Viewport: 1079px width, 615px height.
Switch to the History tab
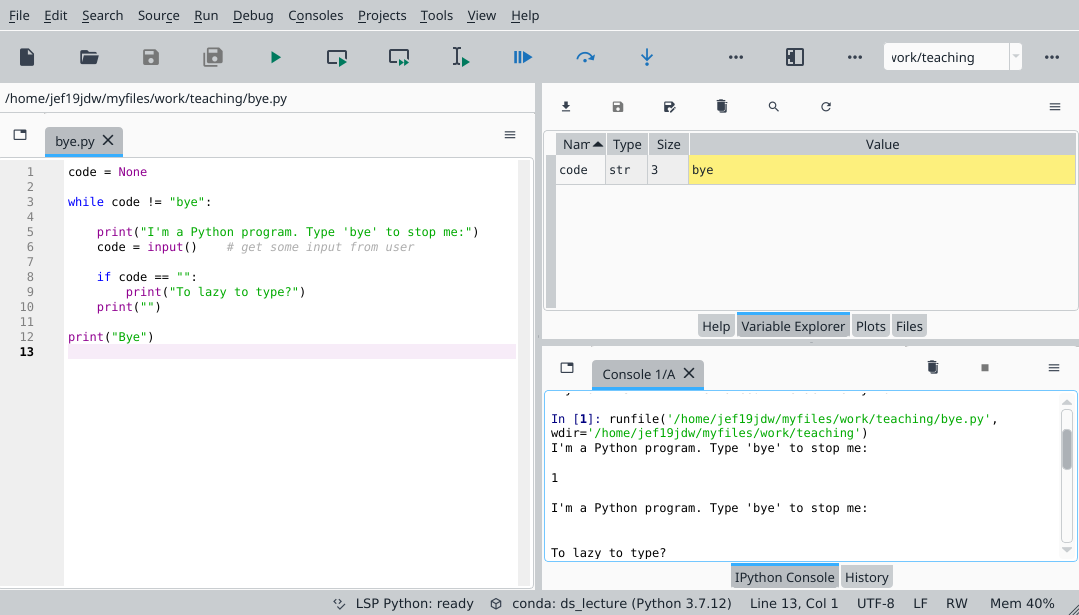866,577
